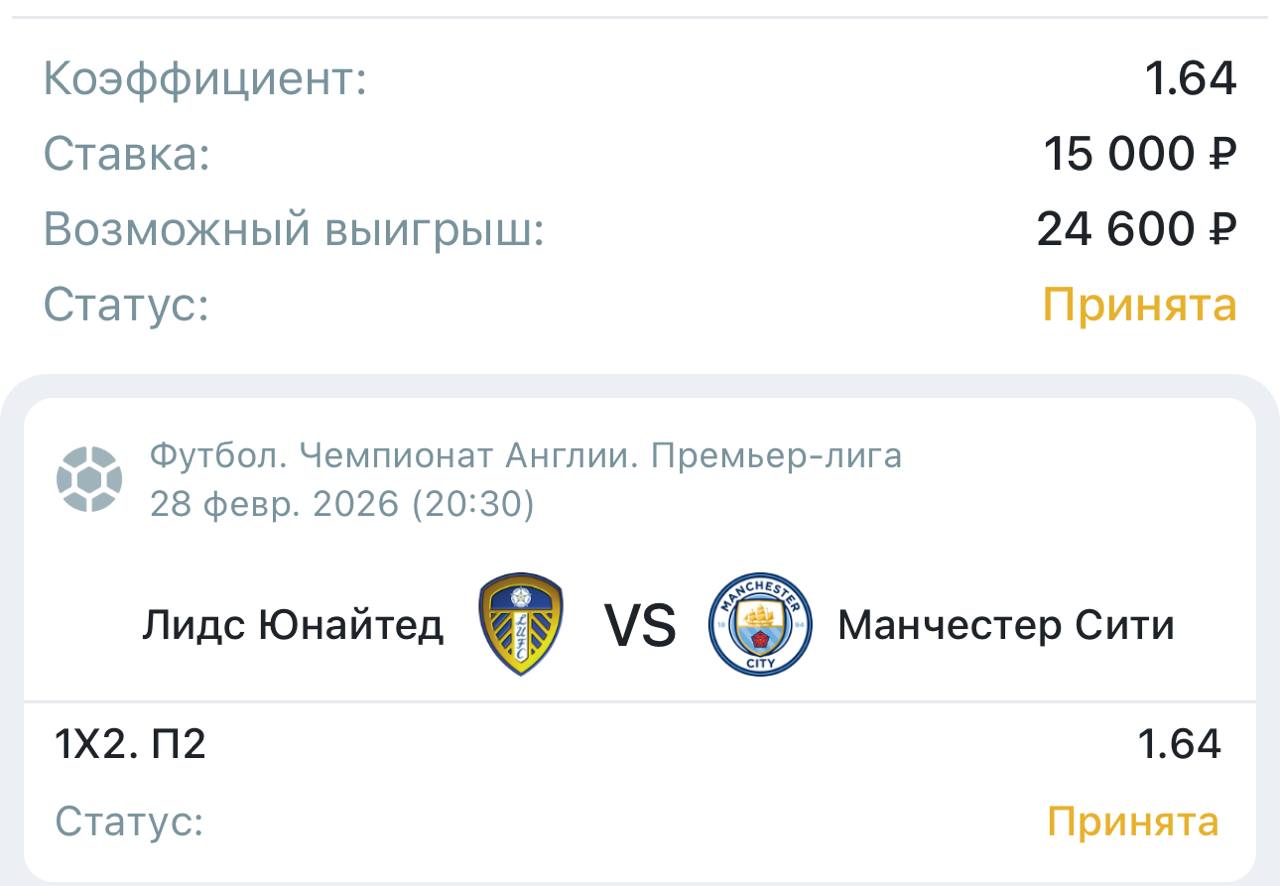Click the Статус label inside the match card
Image resolution: width=1280 pixels, height=886 pixels.
pyautogui.click(x=129, y=822)
